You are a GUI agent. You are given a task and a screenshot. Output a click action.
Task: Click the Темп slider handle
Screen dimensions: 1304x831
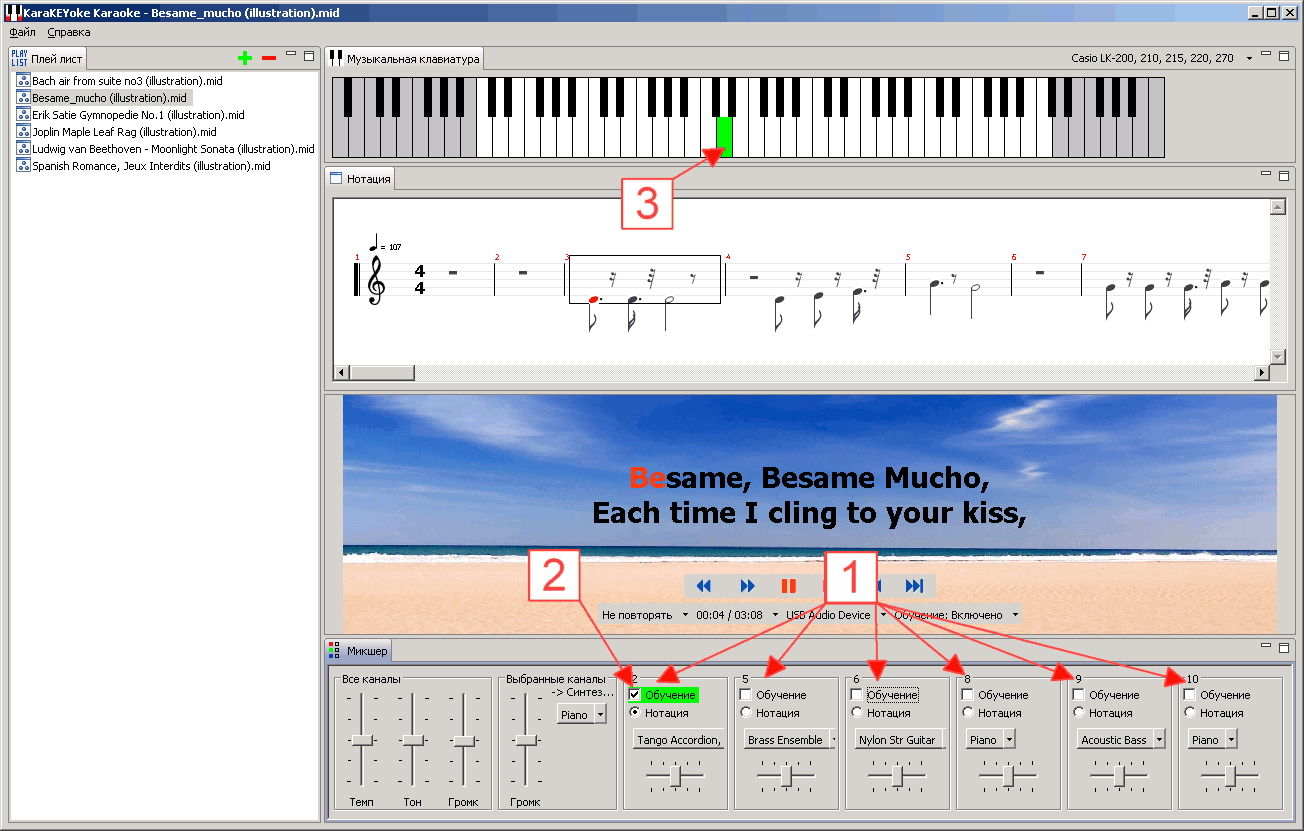click(361, 740)
